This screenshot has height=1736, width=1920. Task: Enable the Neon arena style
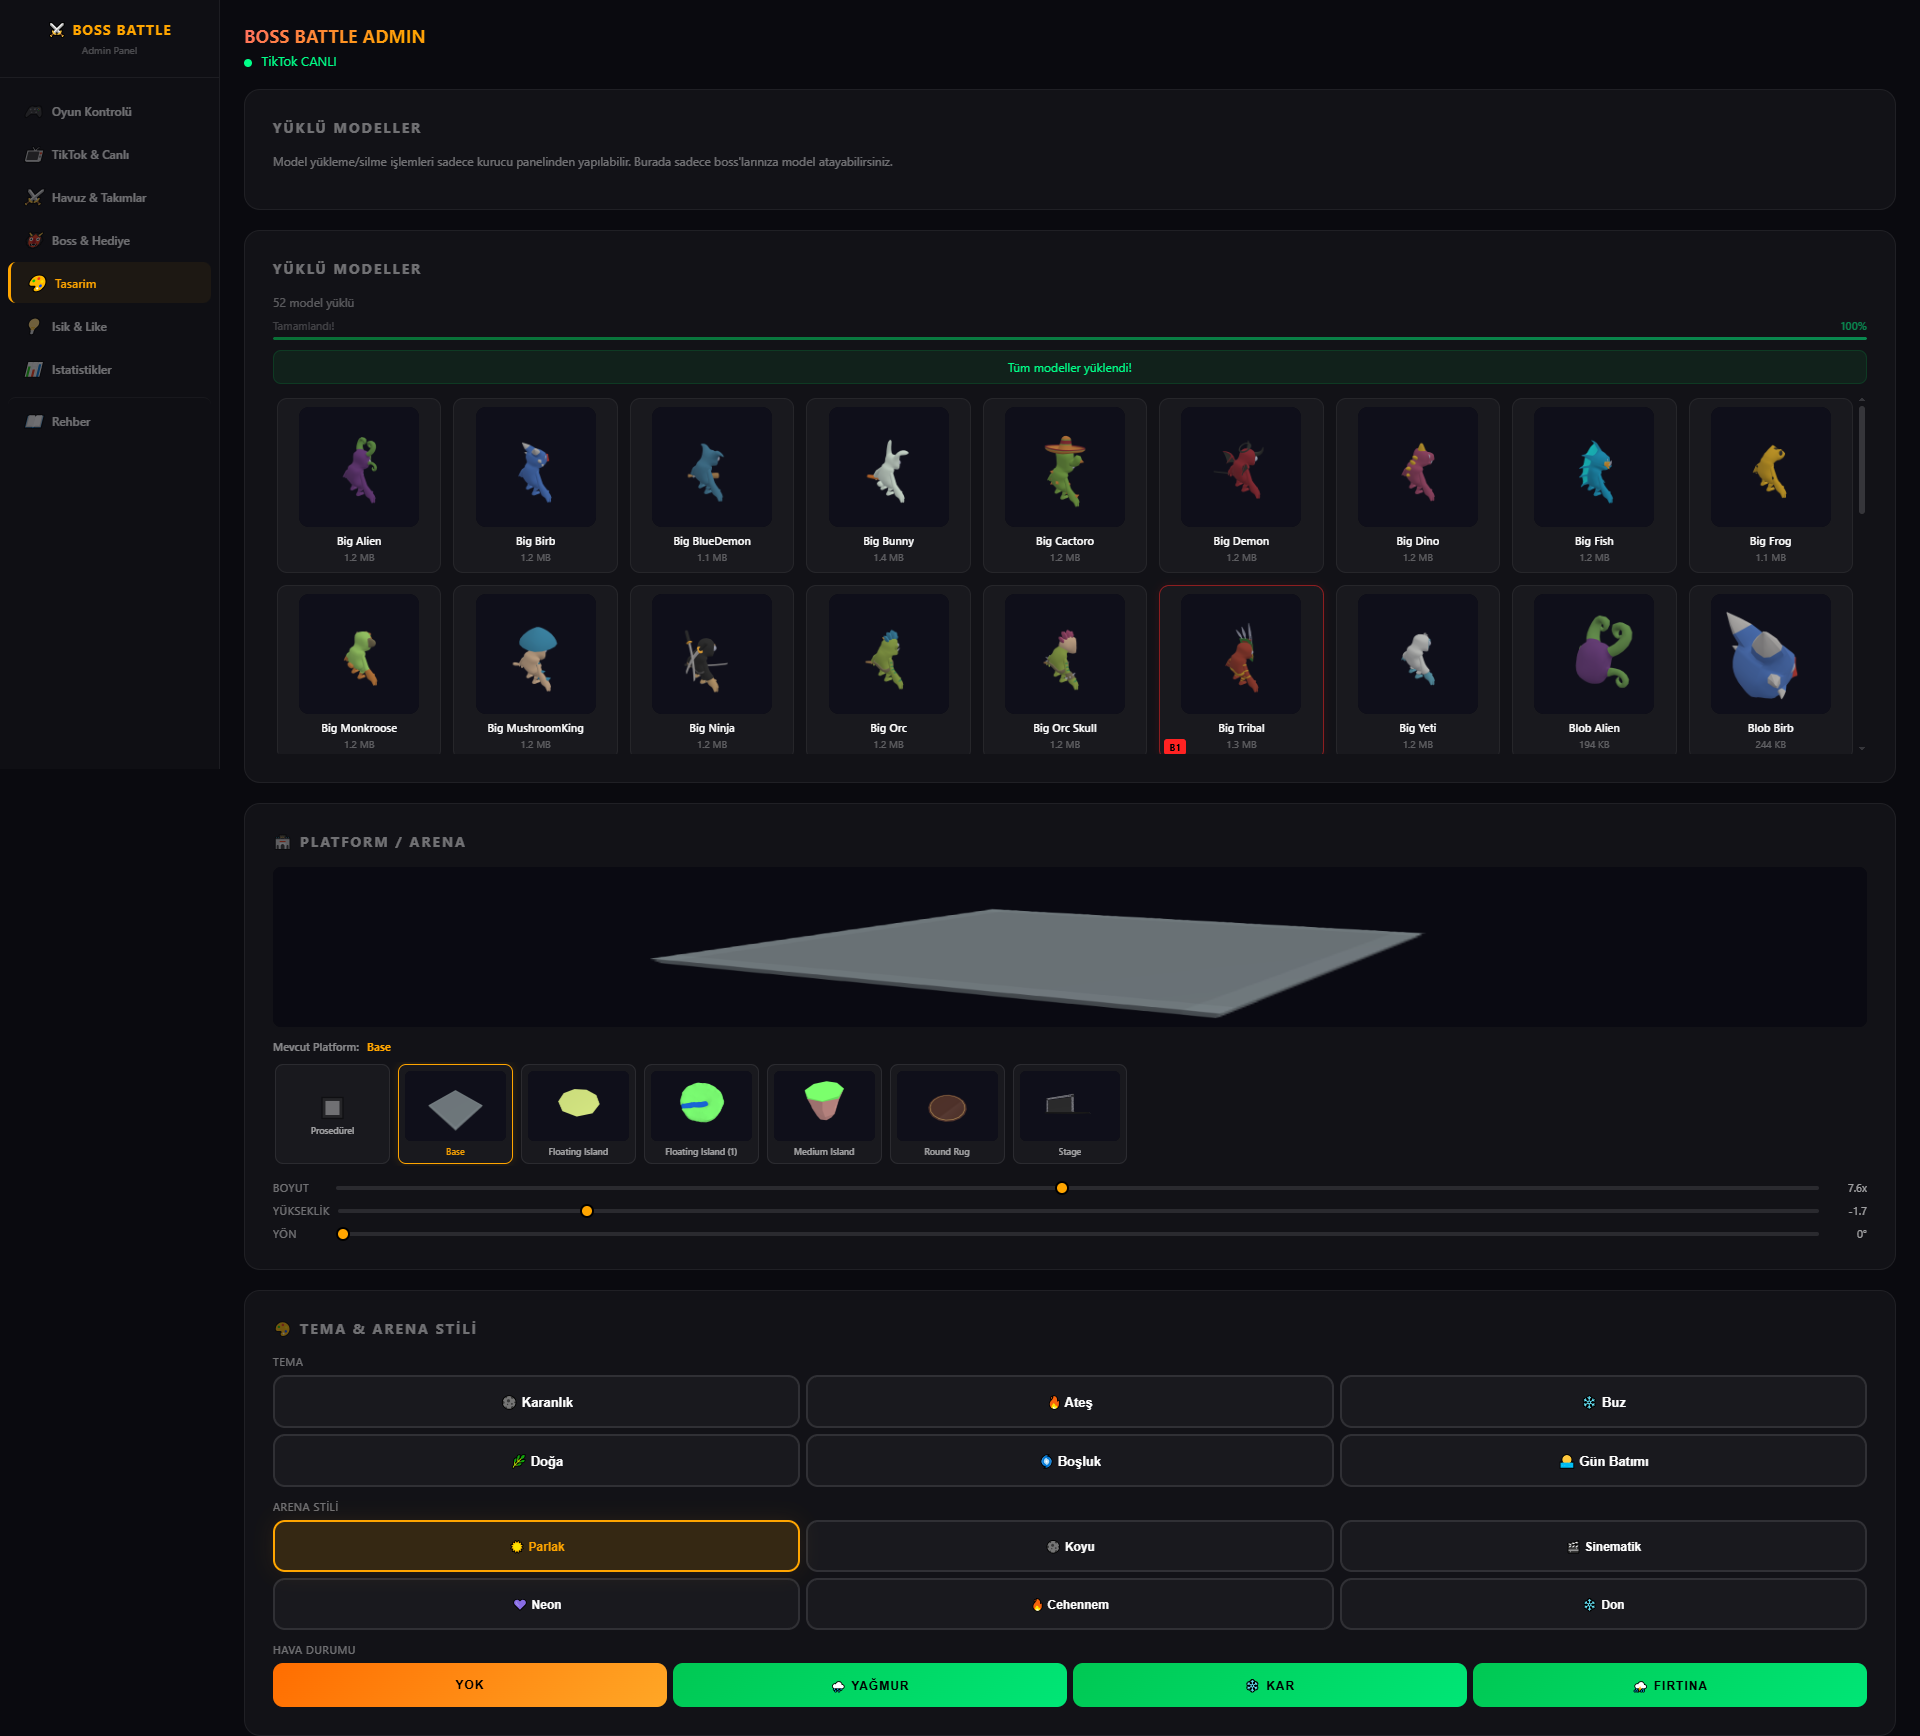(536, 1604)
